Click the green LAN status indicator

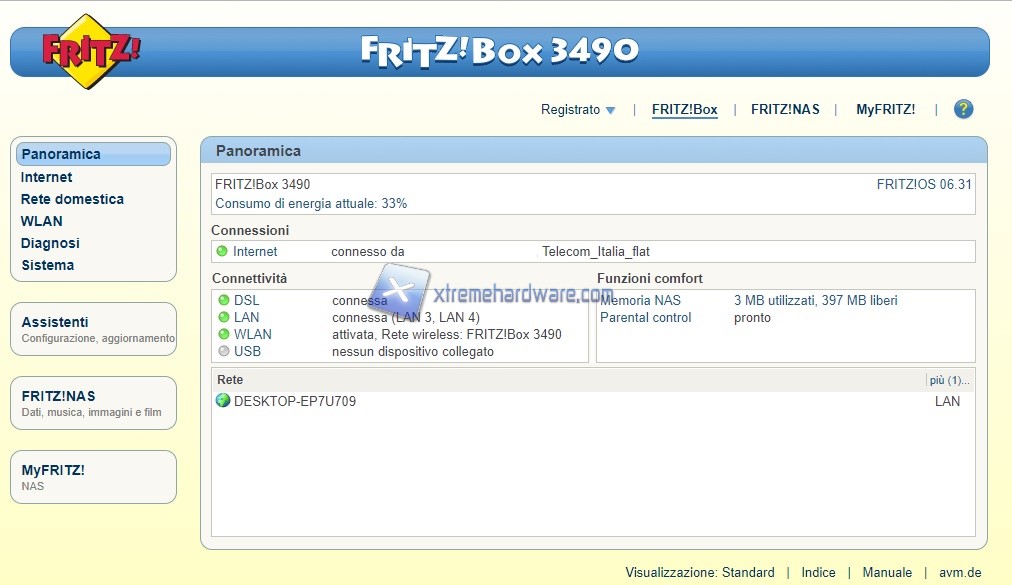[223, 317]
